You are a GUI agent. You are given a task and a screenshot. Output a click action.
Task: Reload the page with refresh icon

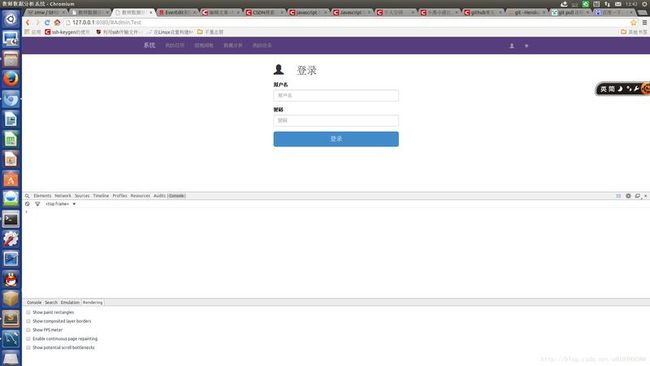(47, 22)
